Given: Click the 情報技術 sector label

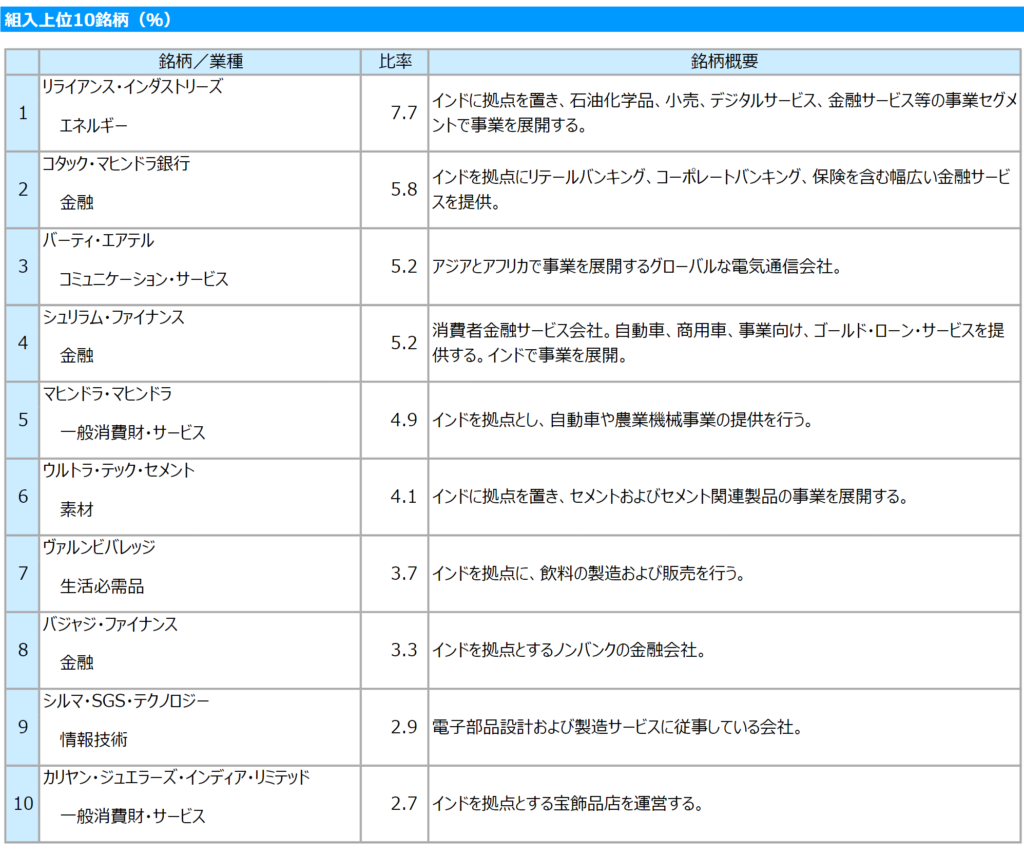Looking at the screenshot, I should (x=93, y=739).
